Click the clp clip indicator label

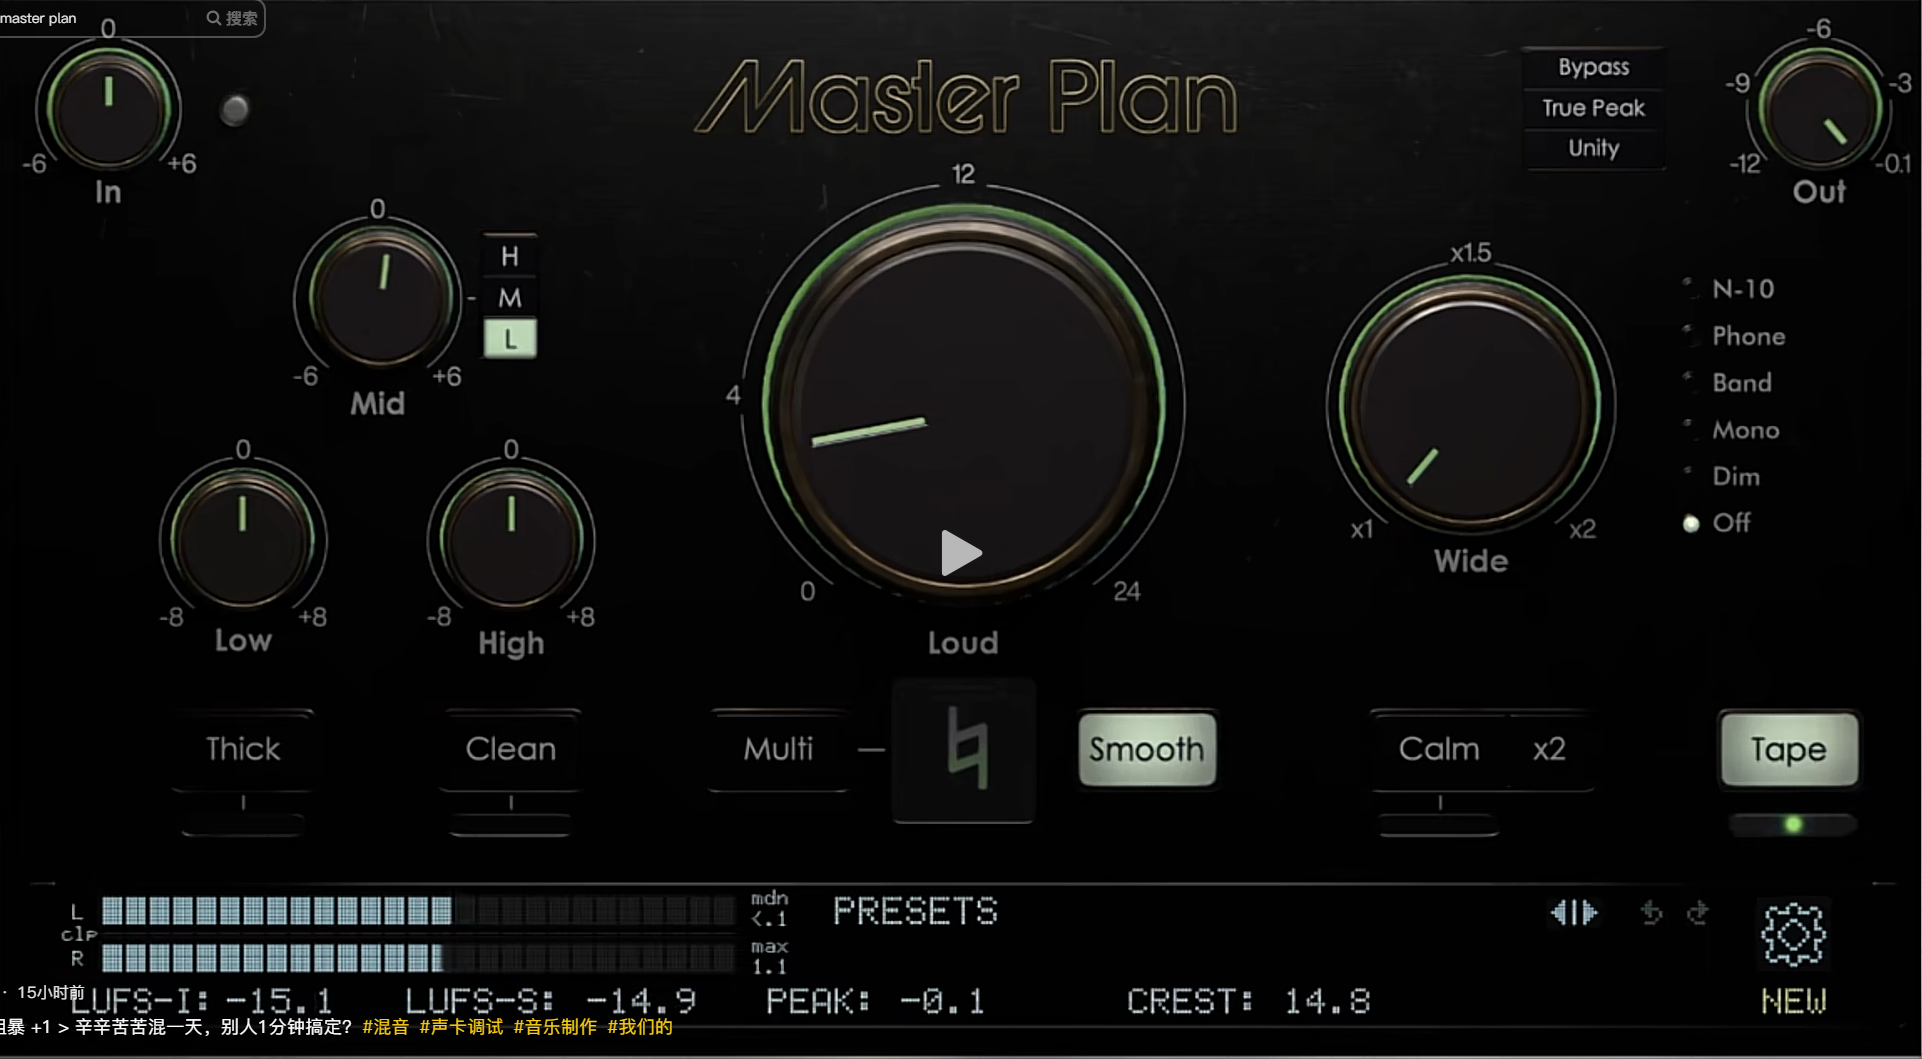78,934
